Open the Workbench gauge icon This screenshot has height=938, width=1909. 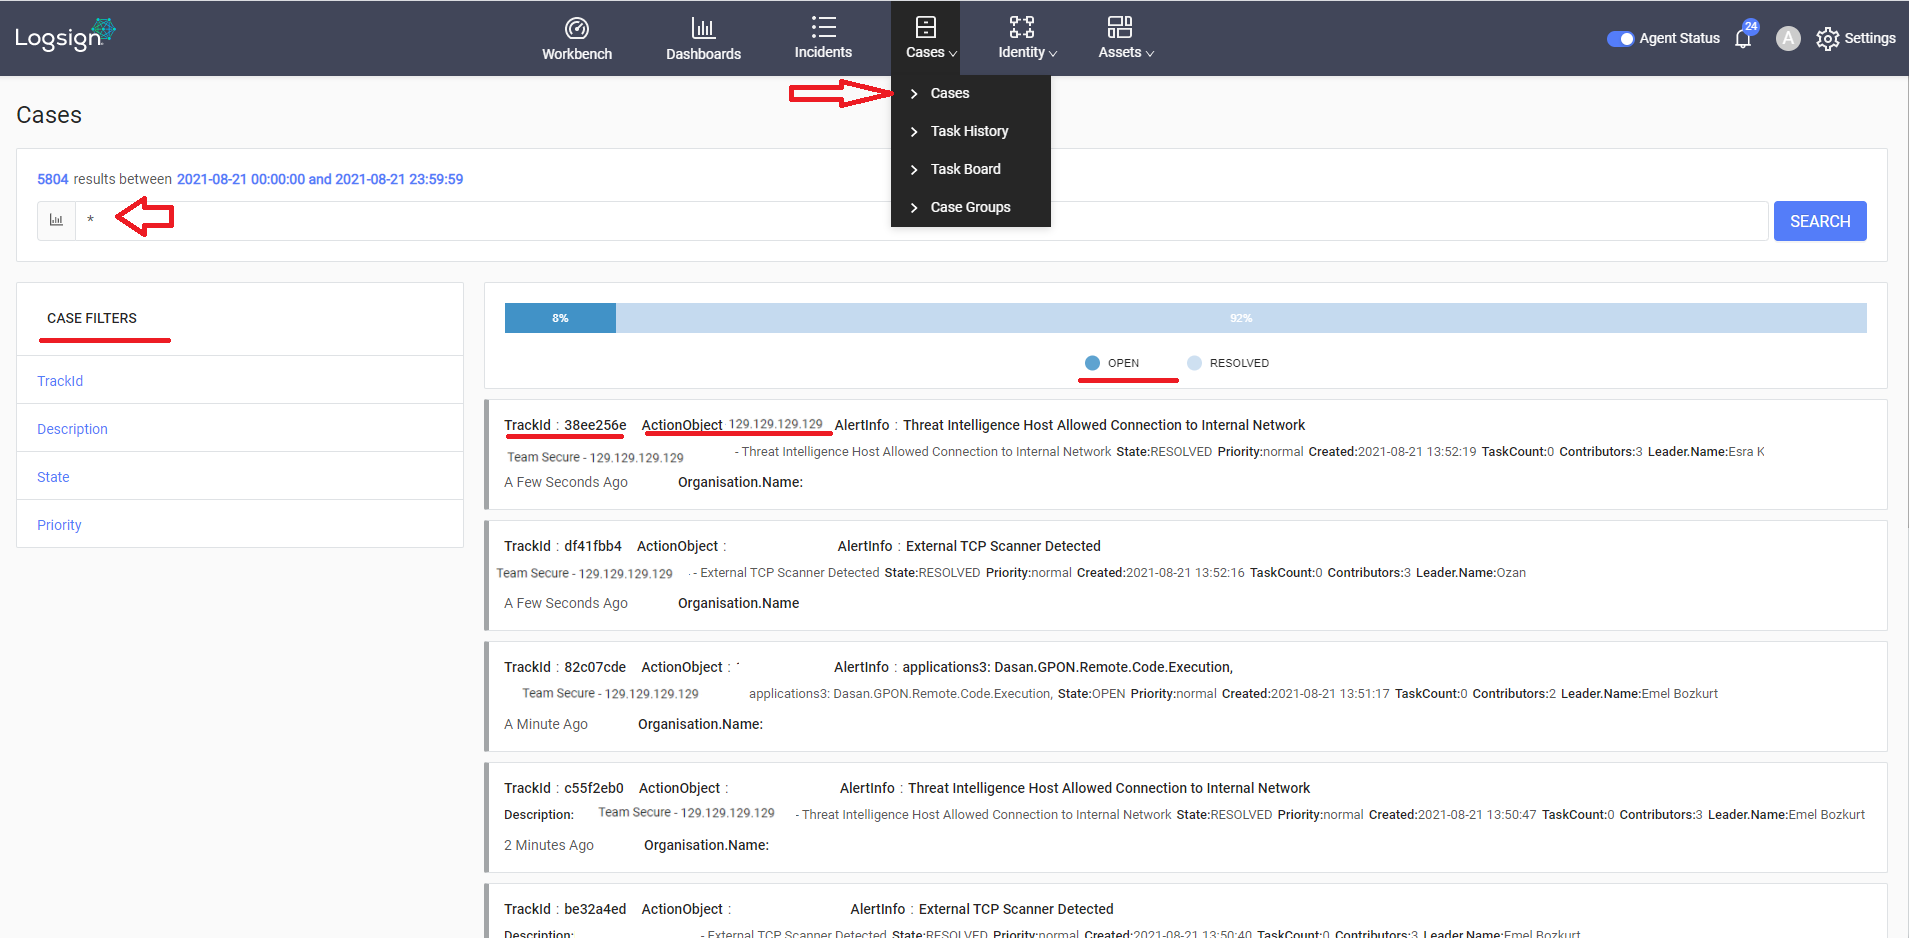coord(577,28)
